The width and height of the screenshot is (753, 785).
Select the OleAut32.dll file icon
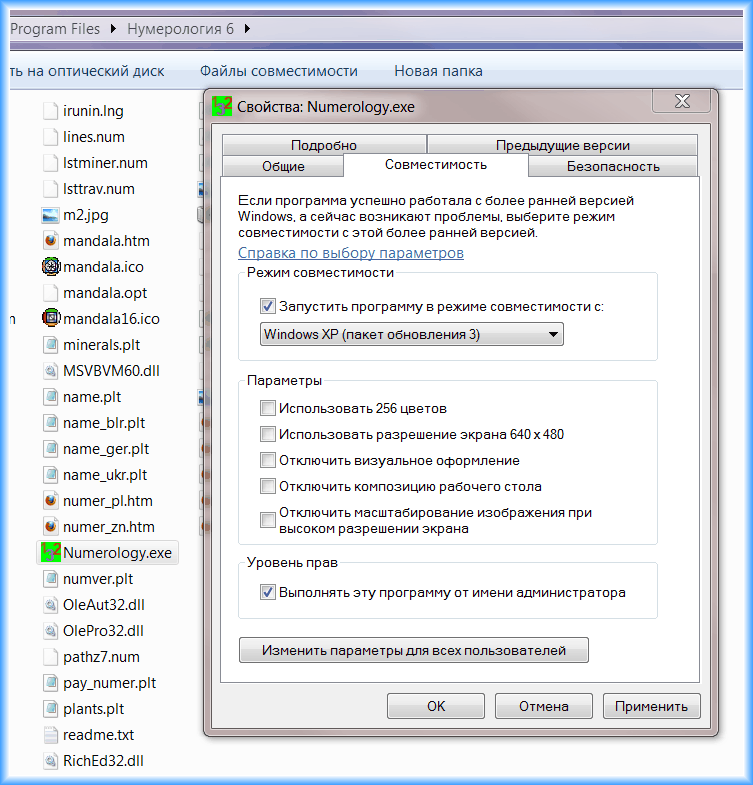pyautogui.click(x=51, y=605)
